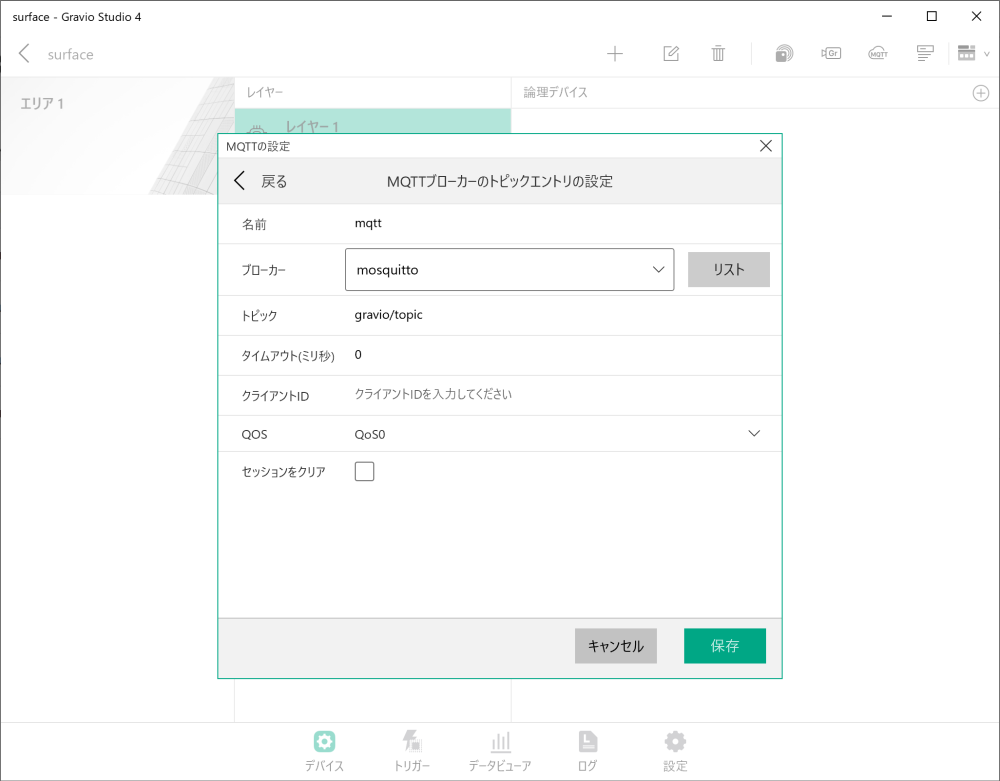Open the layout view dropdown chevron

tap(986, 52)
